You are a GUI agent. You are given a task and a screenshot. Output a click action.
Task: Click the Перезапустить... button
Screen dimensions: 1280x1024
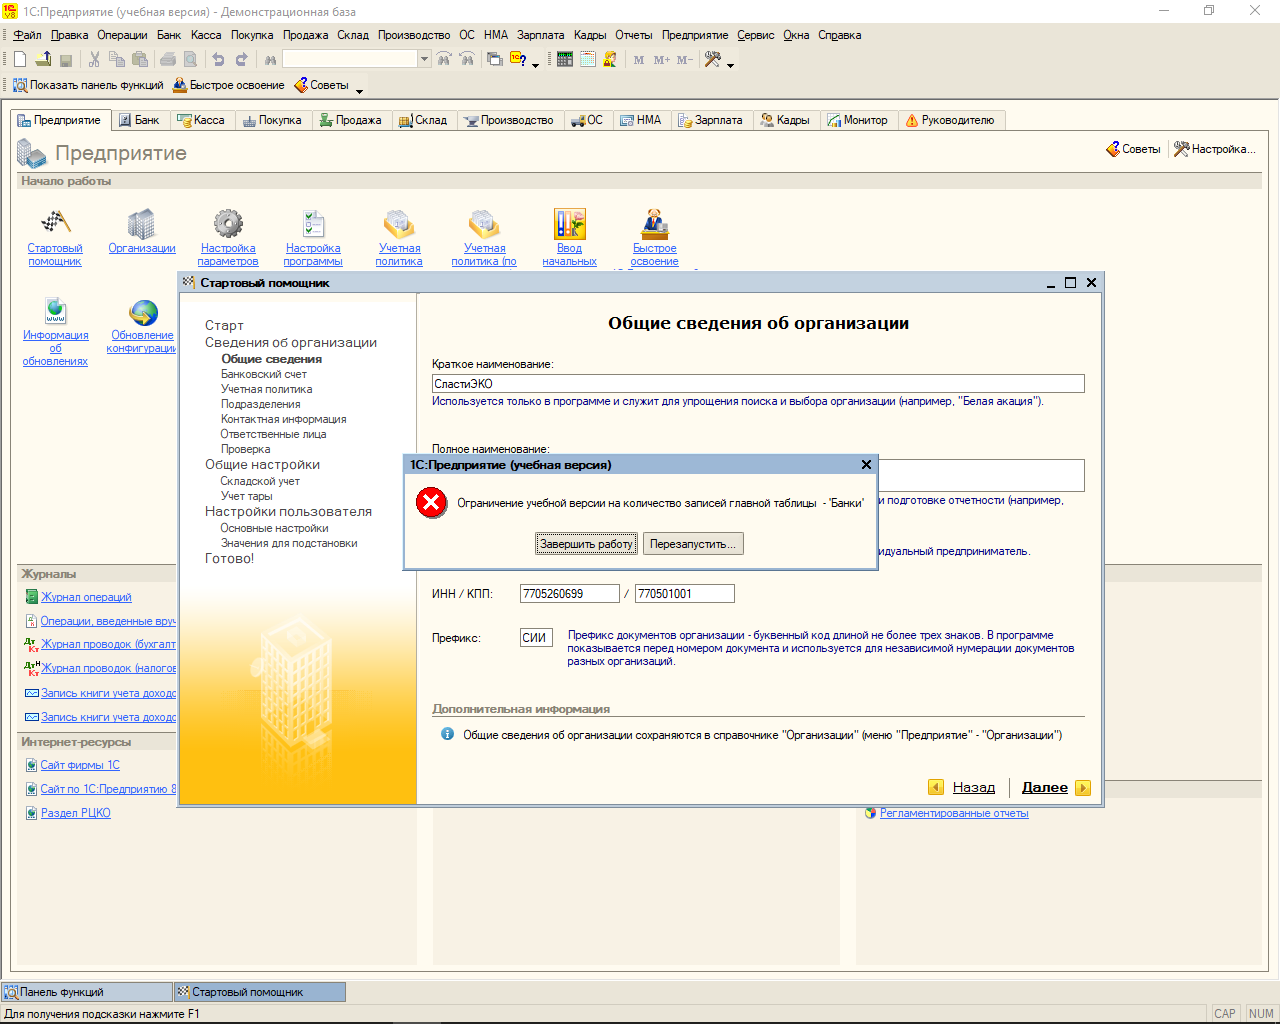[x=693, y=544]
